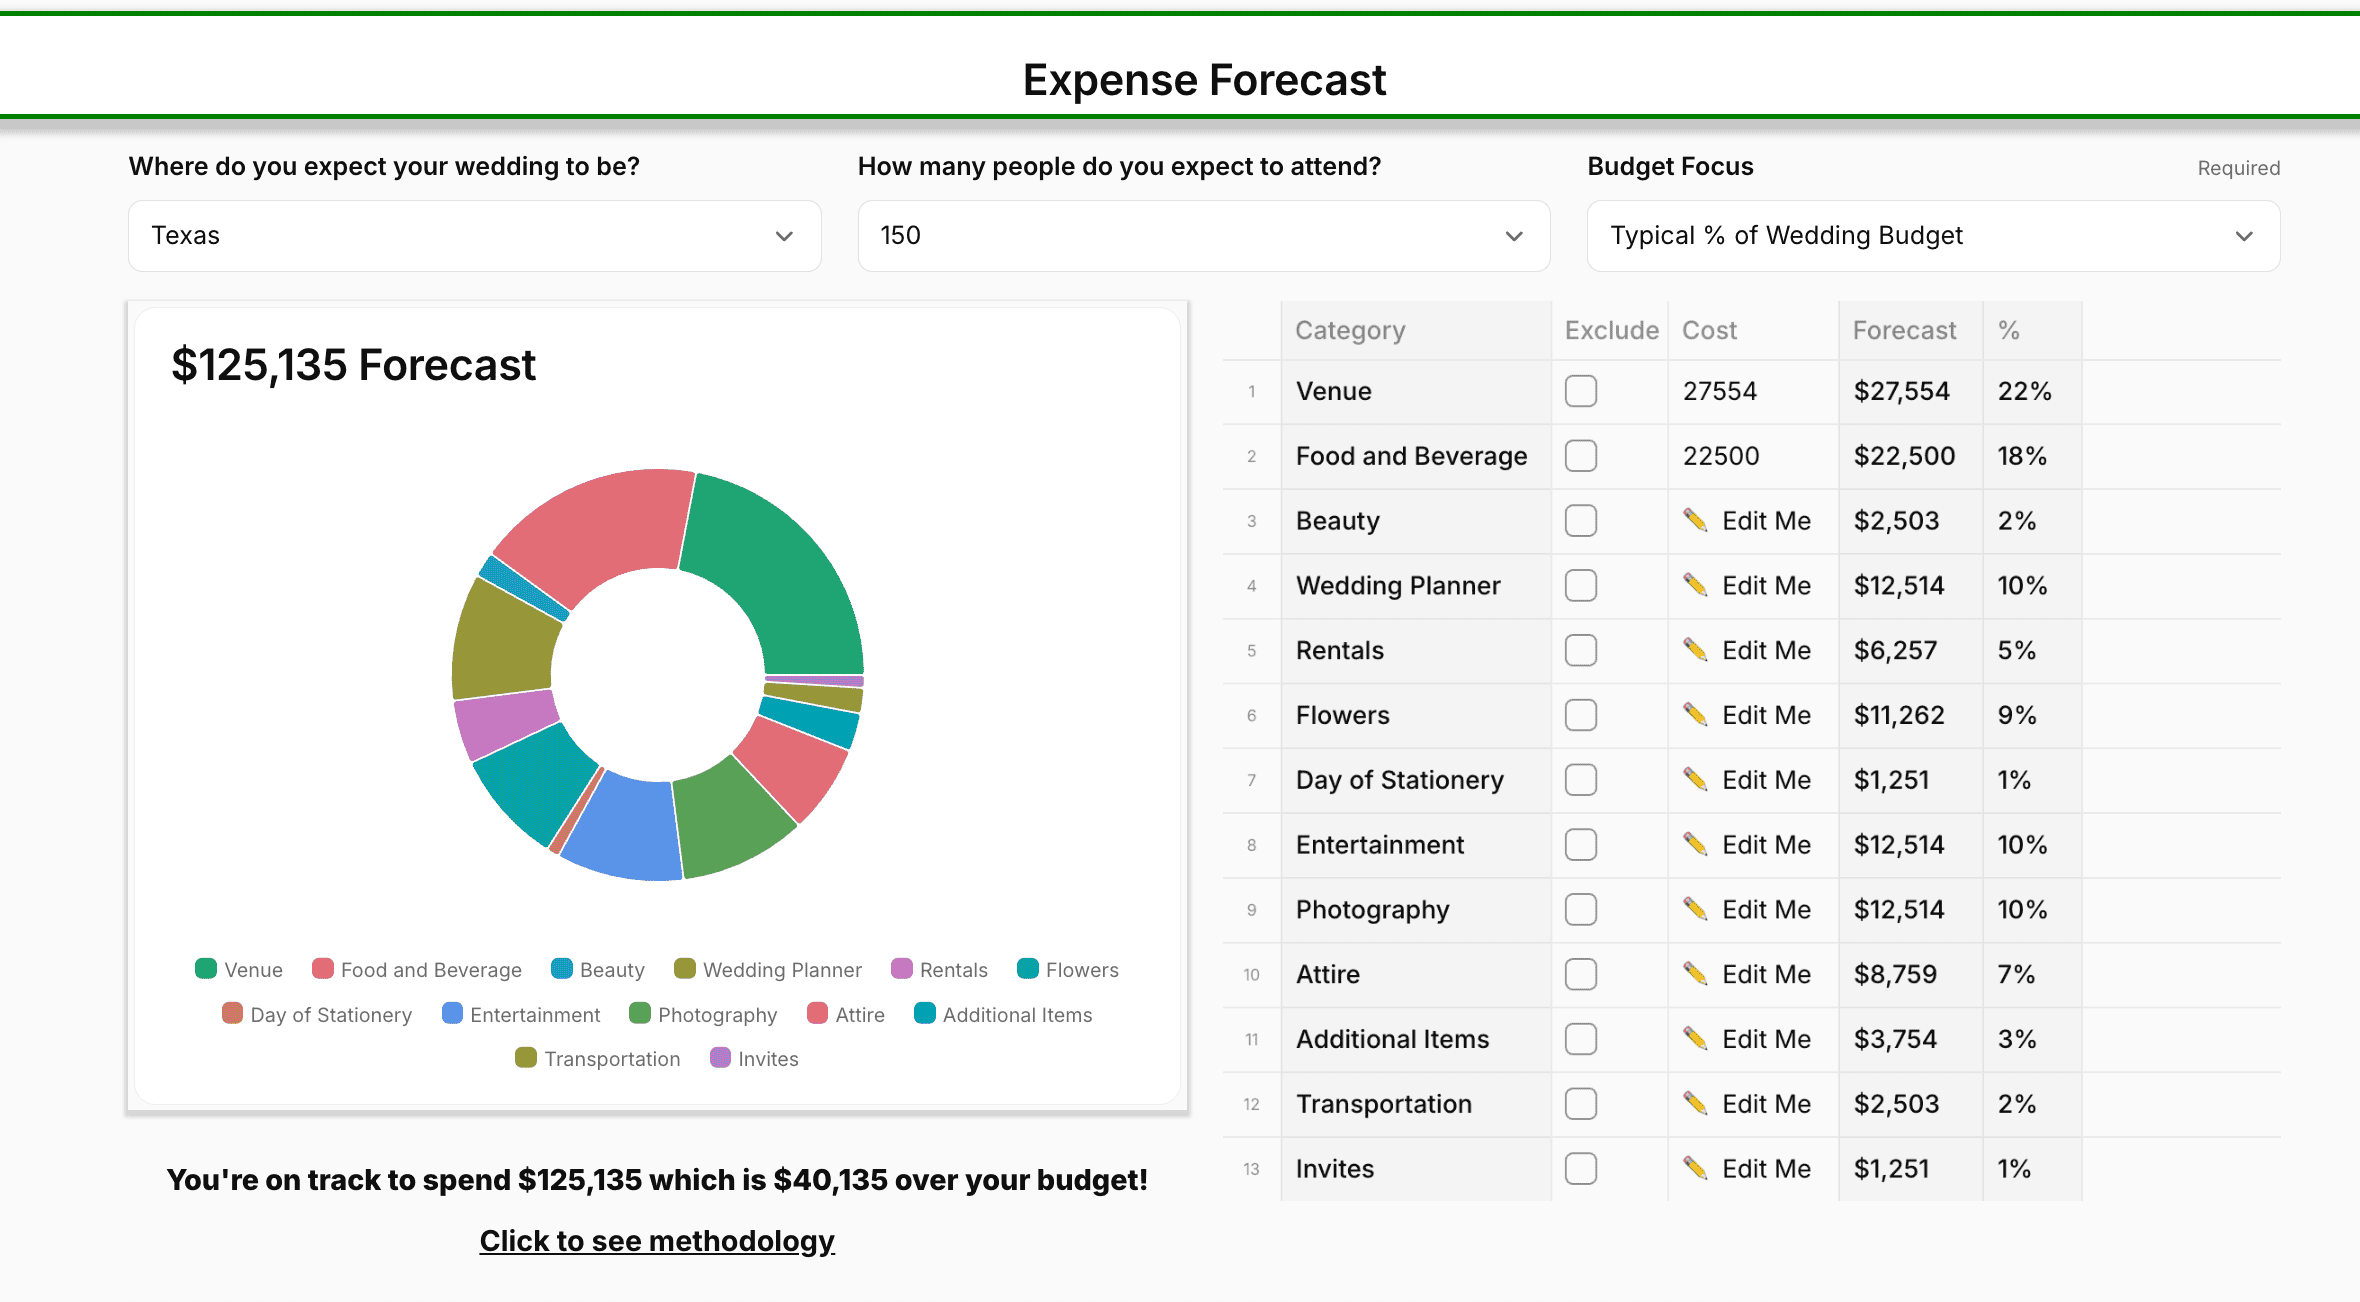This screenshot has height=1302, width=2360.
Task: Exclude Food and Beverage from forecast
Action: (1581, 456)
